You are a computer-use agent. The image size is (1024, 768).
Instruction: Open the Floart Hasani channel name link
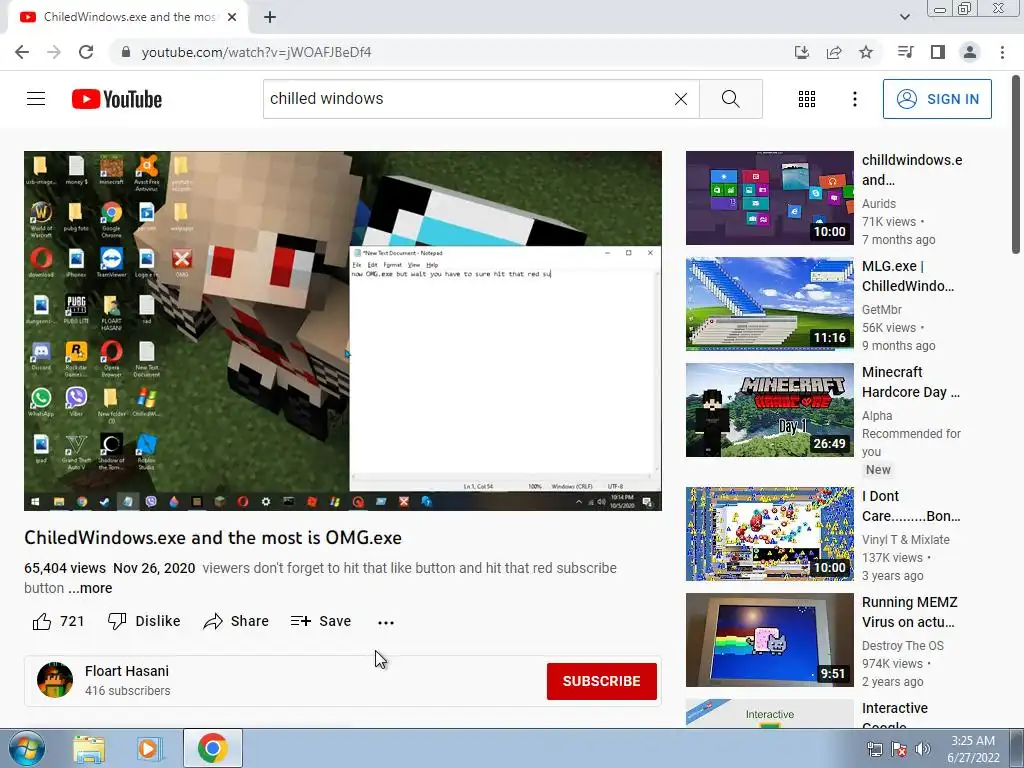click(127, 671)
